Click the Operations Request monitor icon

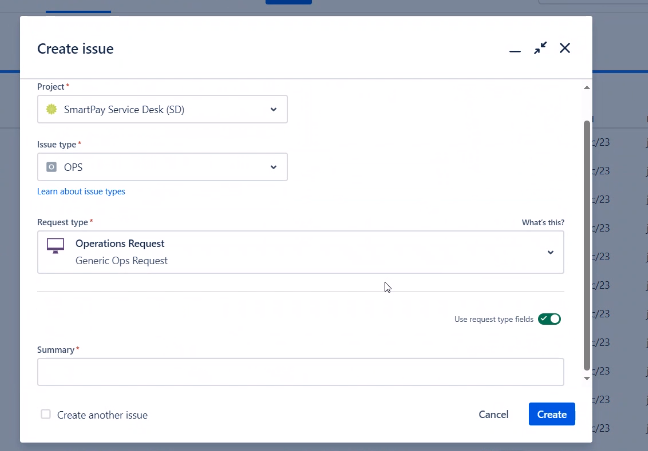click(x=55, y=246)
